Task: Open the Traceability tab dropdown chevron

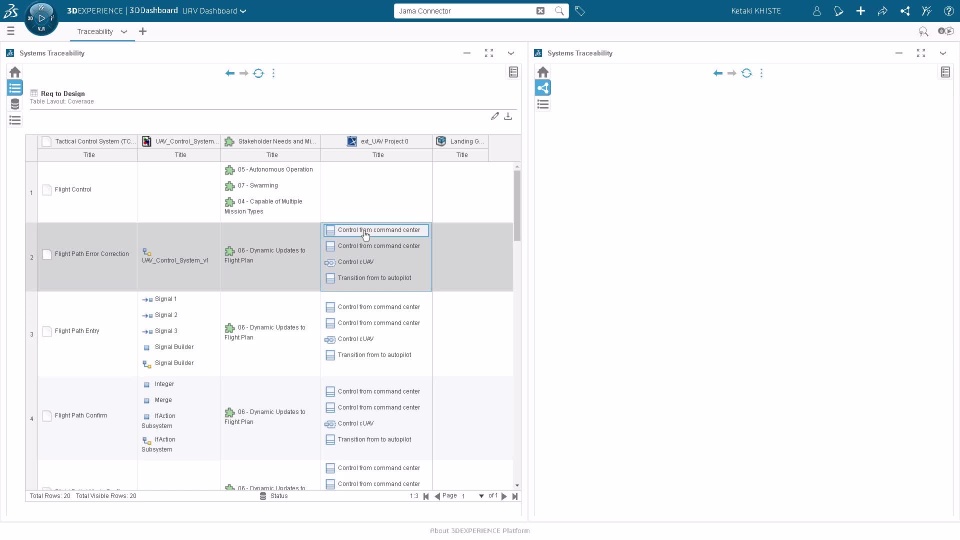Action: [x=124, y=31]
